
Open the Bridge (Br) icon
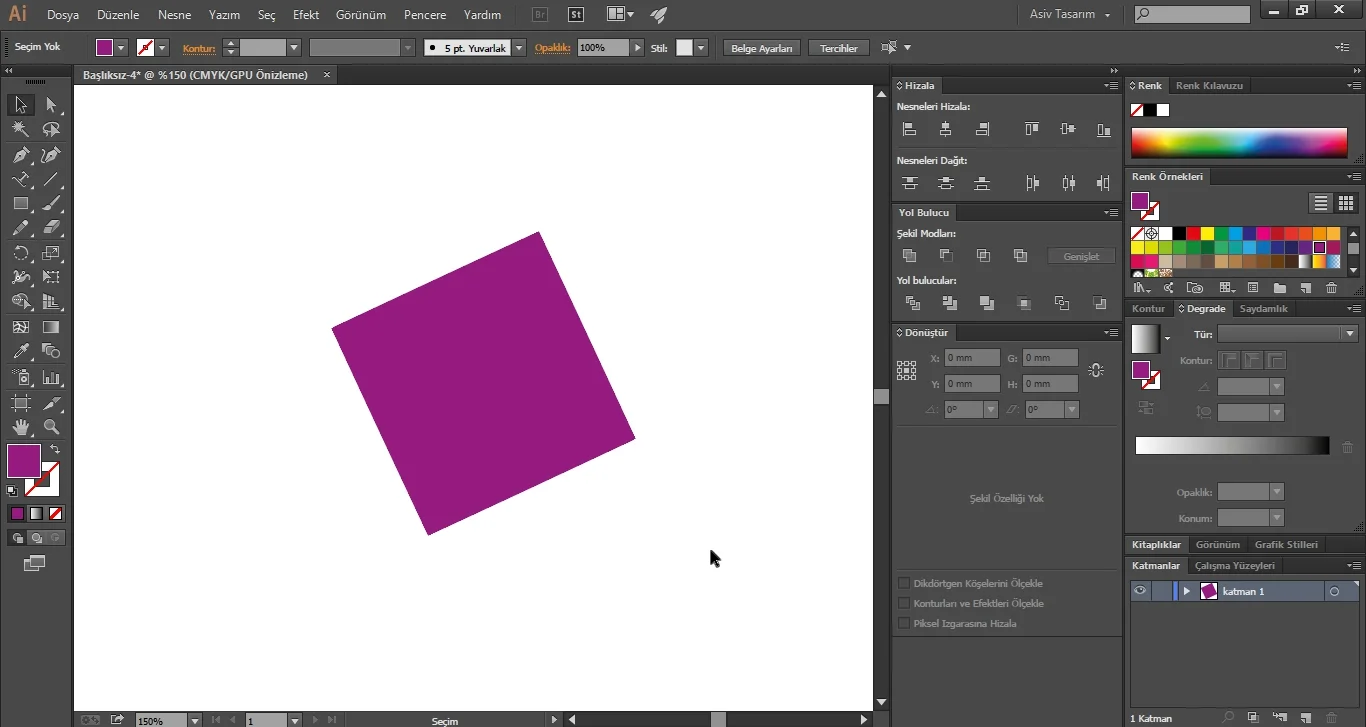(540, 15)
